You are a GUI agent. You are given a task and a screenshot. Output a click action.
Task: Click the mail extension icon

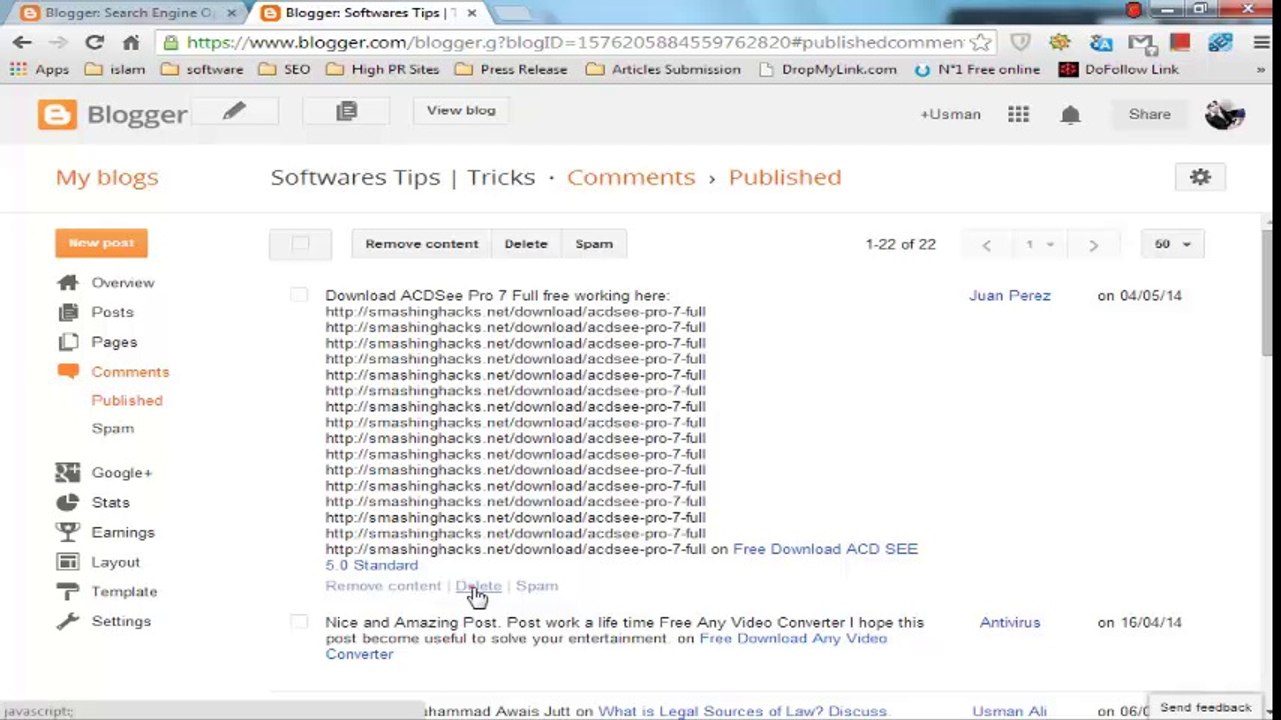[x=1141, y=42]
